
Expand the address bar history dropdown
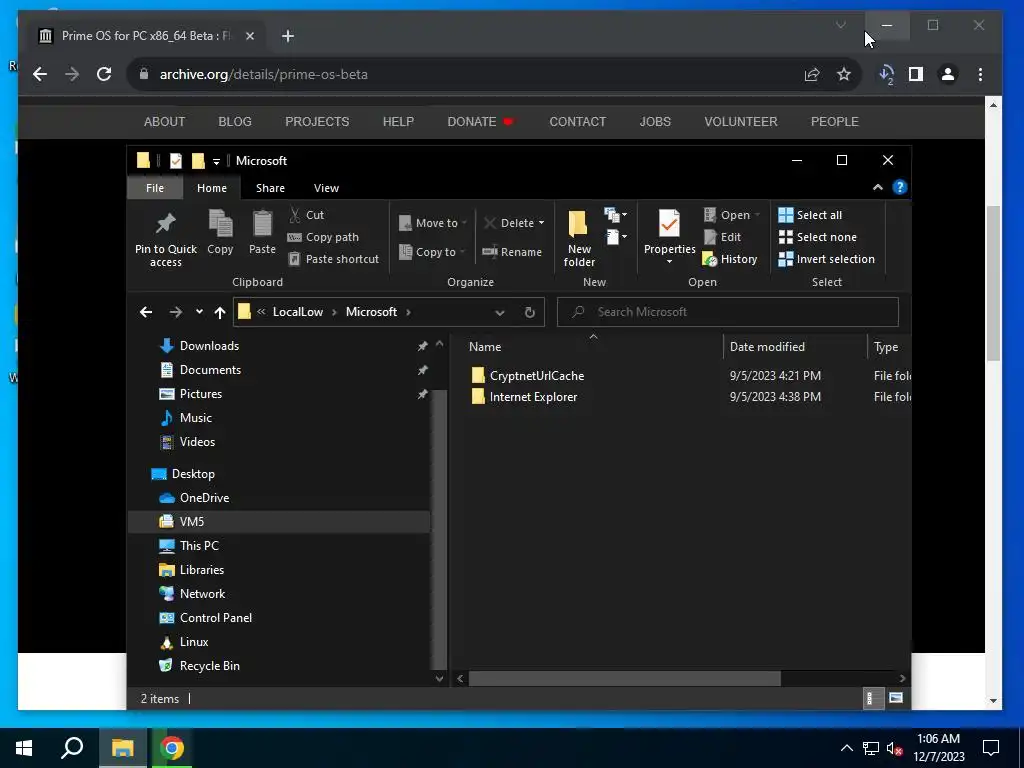pos(500,312)
